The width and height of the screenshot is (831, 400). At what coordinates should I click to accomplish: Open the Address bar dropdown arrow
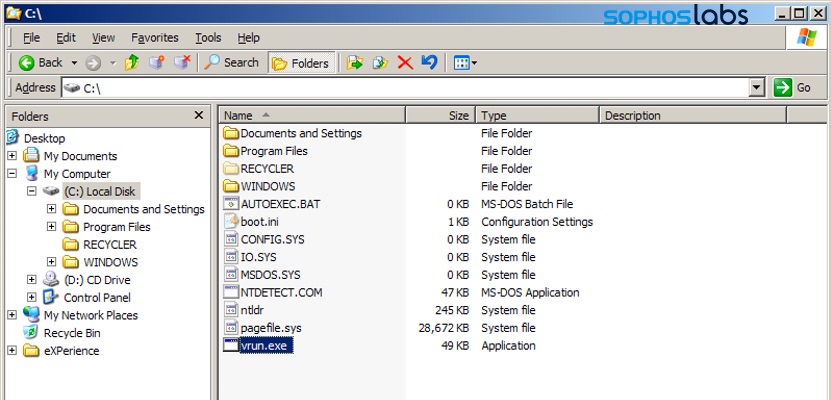click(757, 87)
